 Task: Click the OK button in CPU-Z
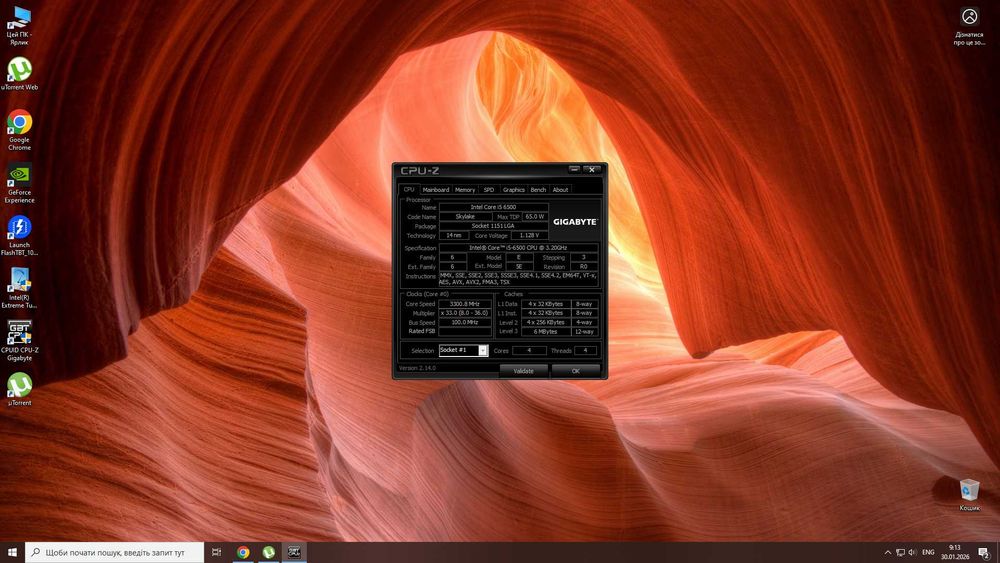point(575,371)
